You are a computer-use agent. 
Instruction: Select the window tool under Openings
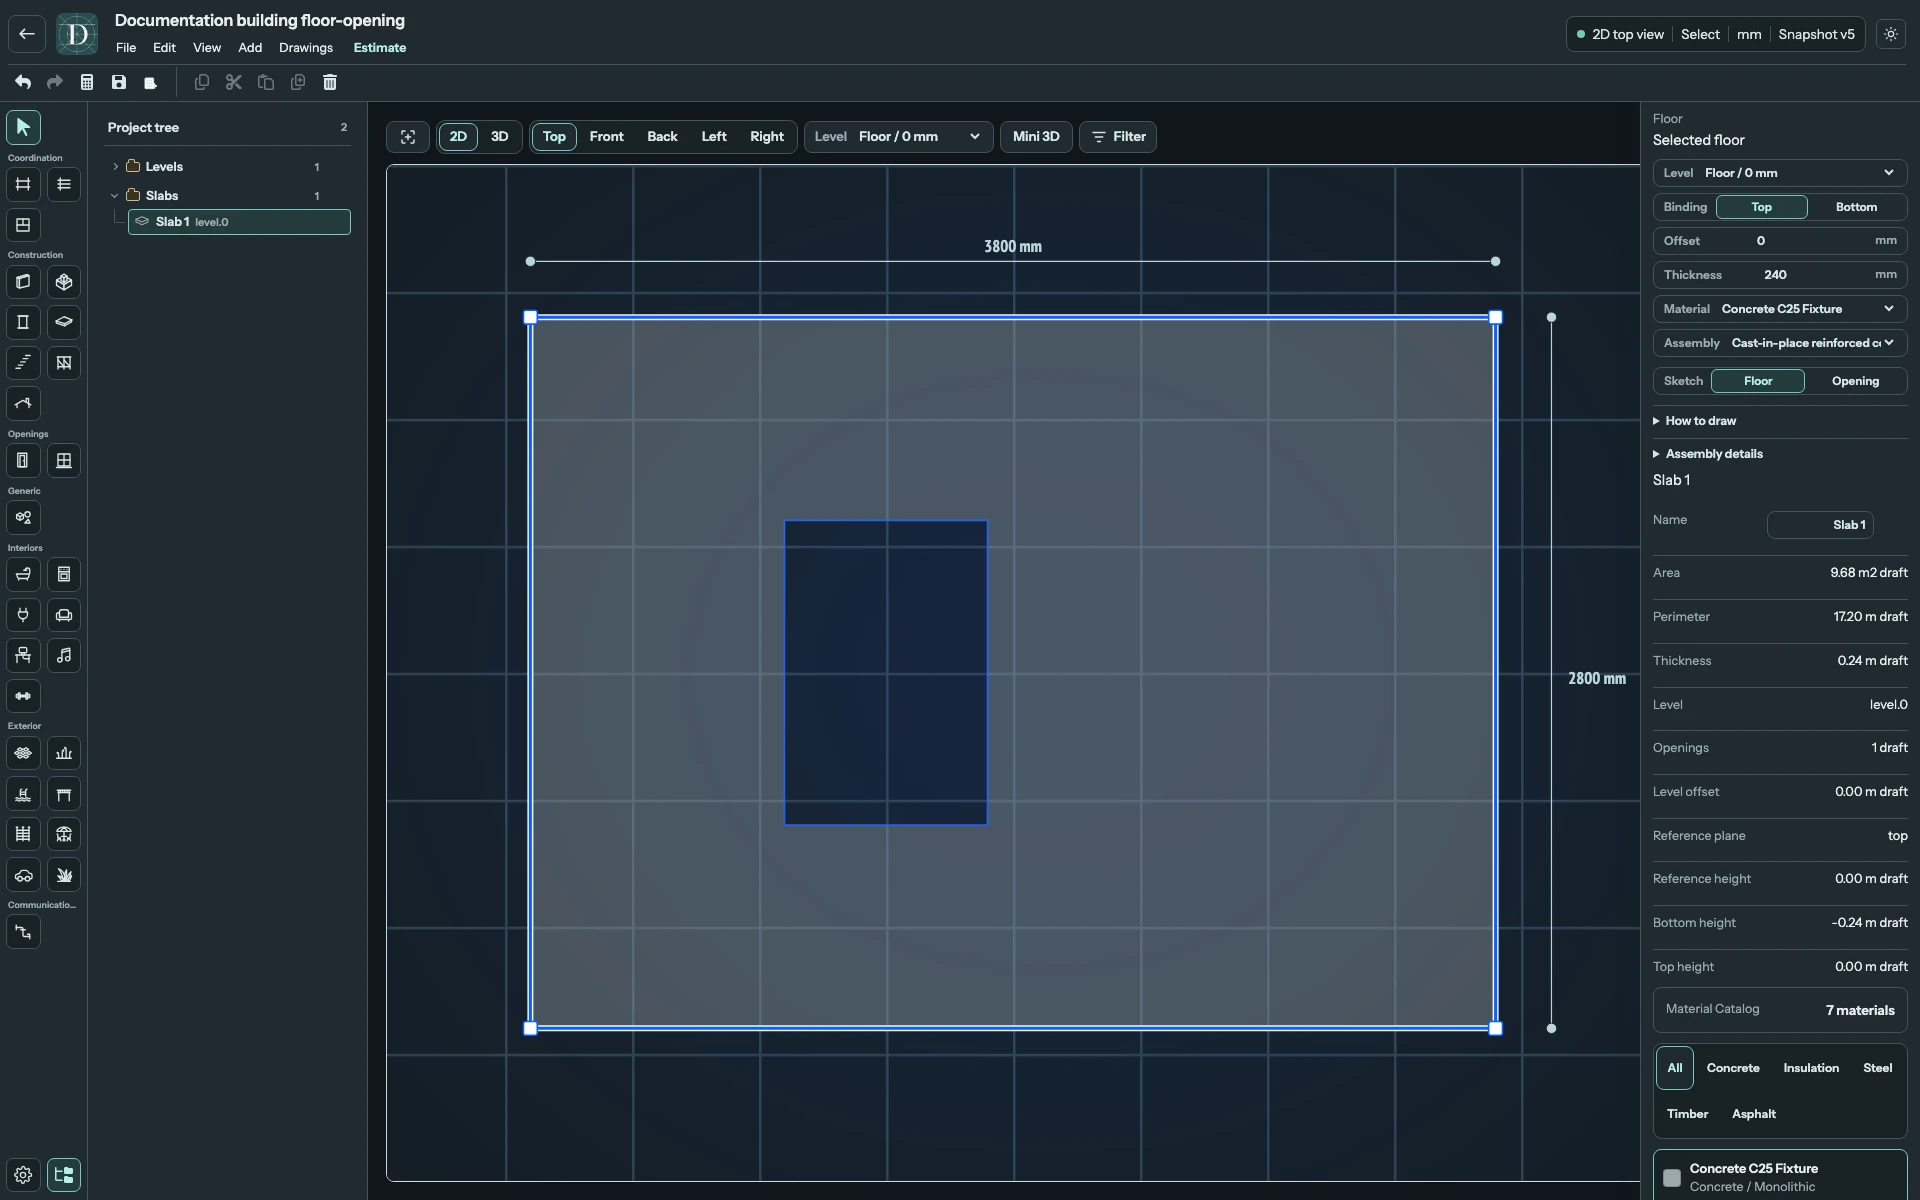click(x=64, y=461)
